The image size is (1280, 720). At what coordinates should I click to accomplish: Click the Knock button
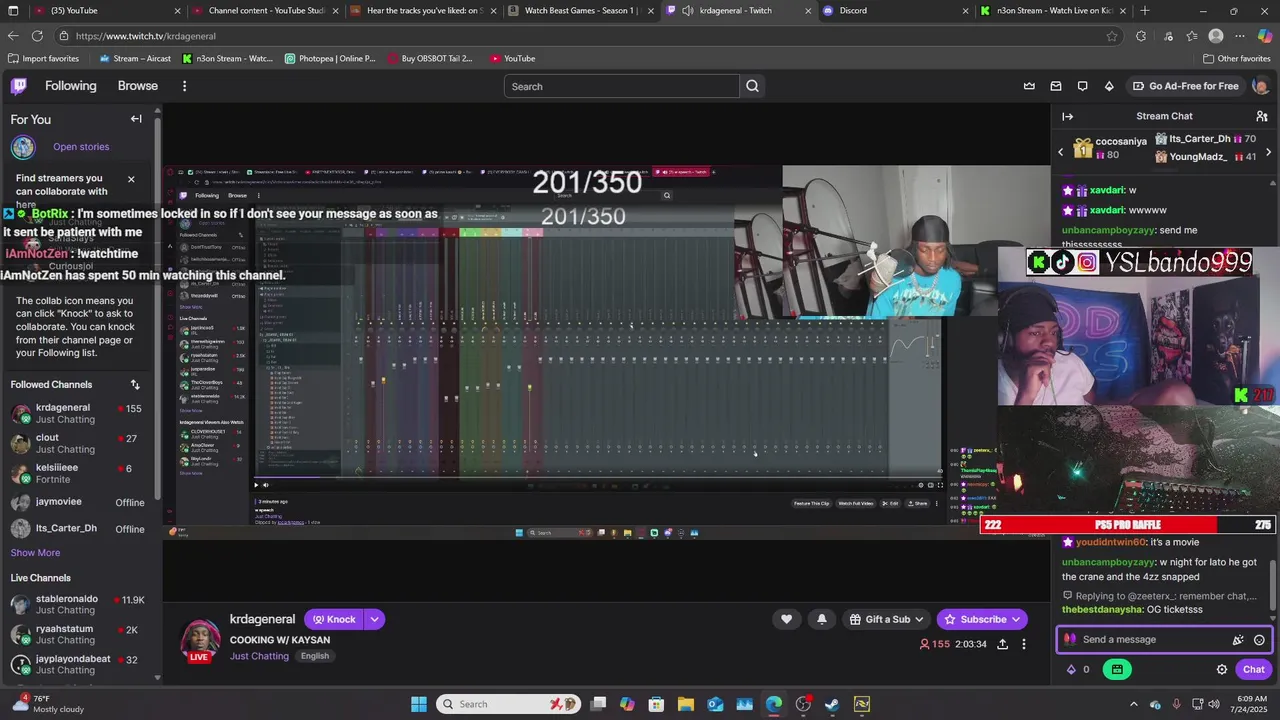coord(334,619)
